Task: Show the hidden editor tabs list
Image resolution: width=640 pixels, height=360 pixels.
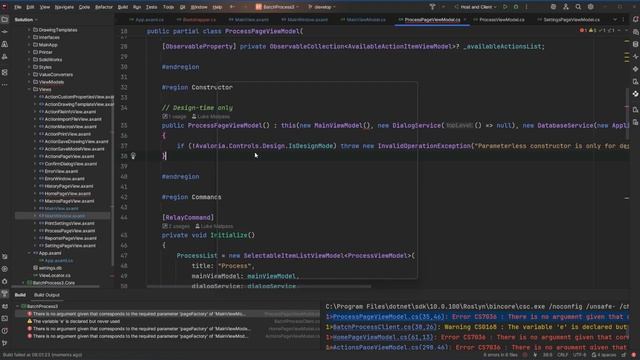Action: pyautogui.click(x=615, y=20)
